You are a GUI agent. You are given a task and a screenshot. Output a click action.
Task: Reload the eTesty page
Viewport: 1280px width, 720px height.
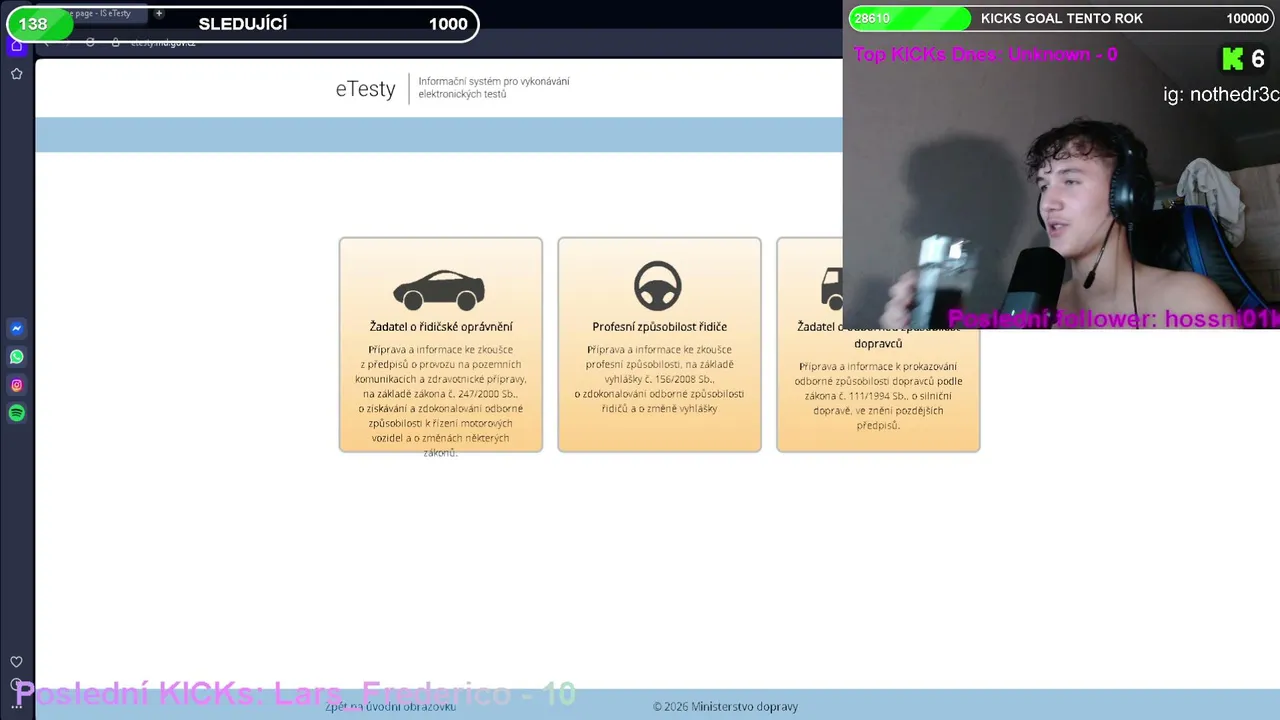click(90, 42)
